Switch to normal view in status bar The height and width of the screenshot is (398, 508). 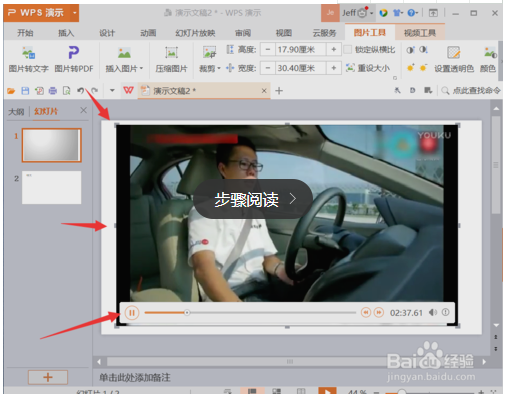pyautogui.click(x=252, y=391)
